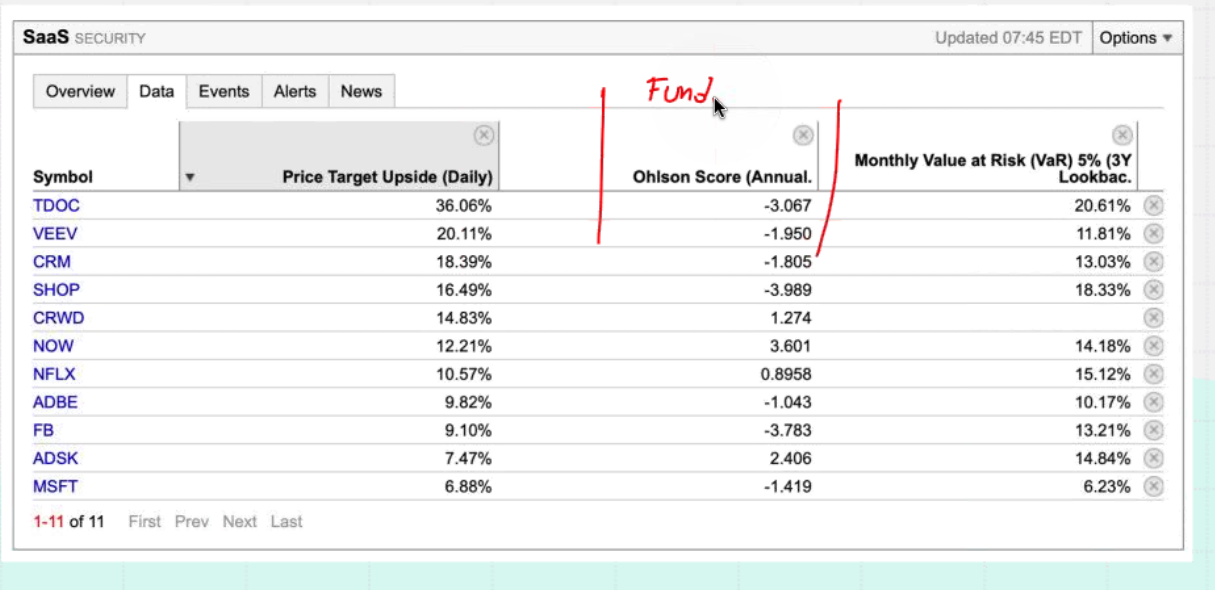Show the News tab
Viewport: 1215px width, 590px height.
pyautogui.click(x=361, y=91)
